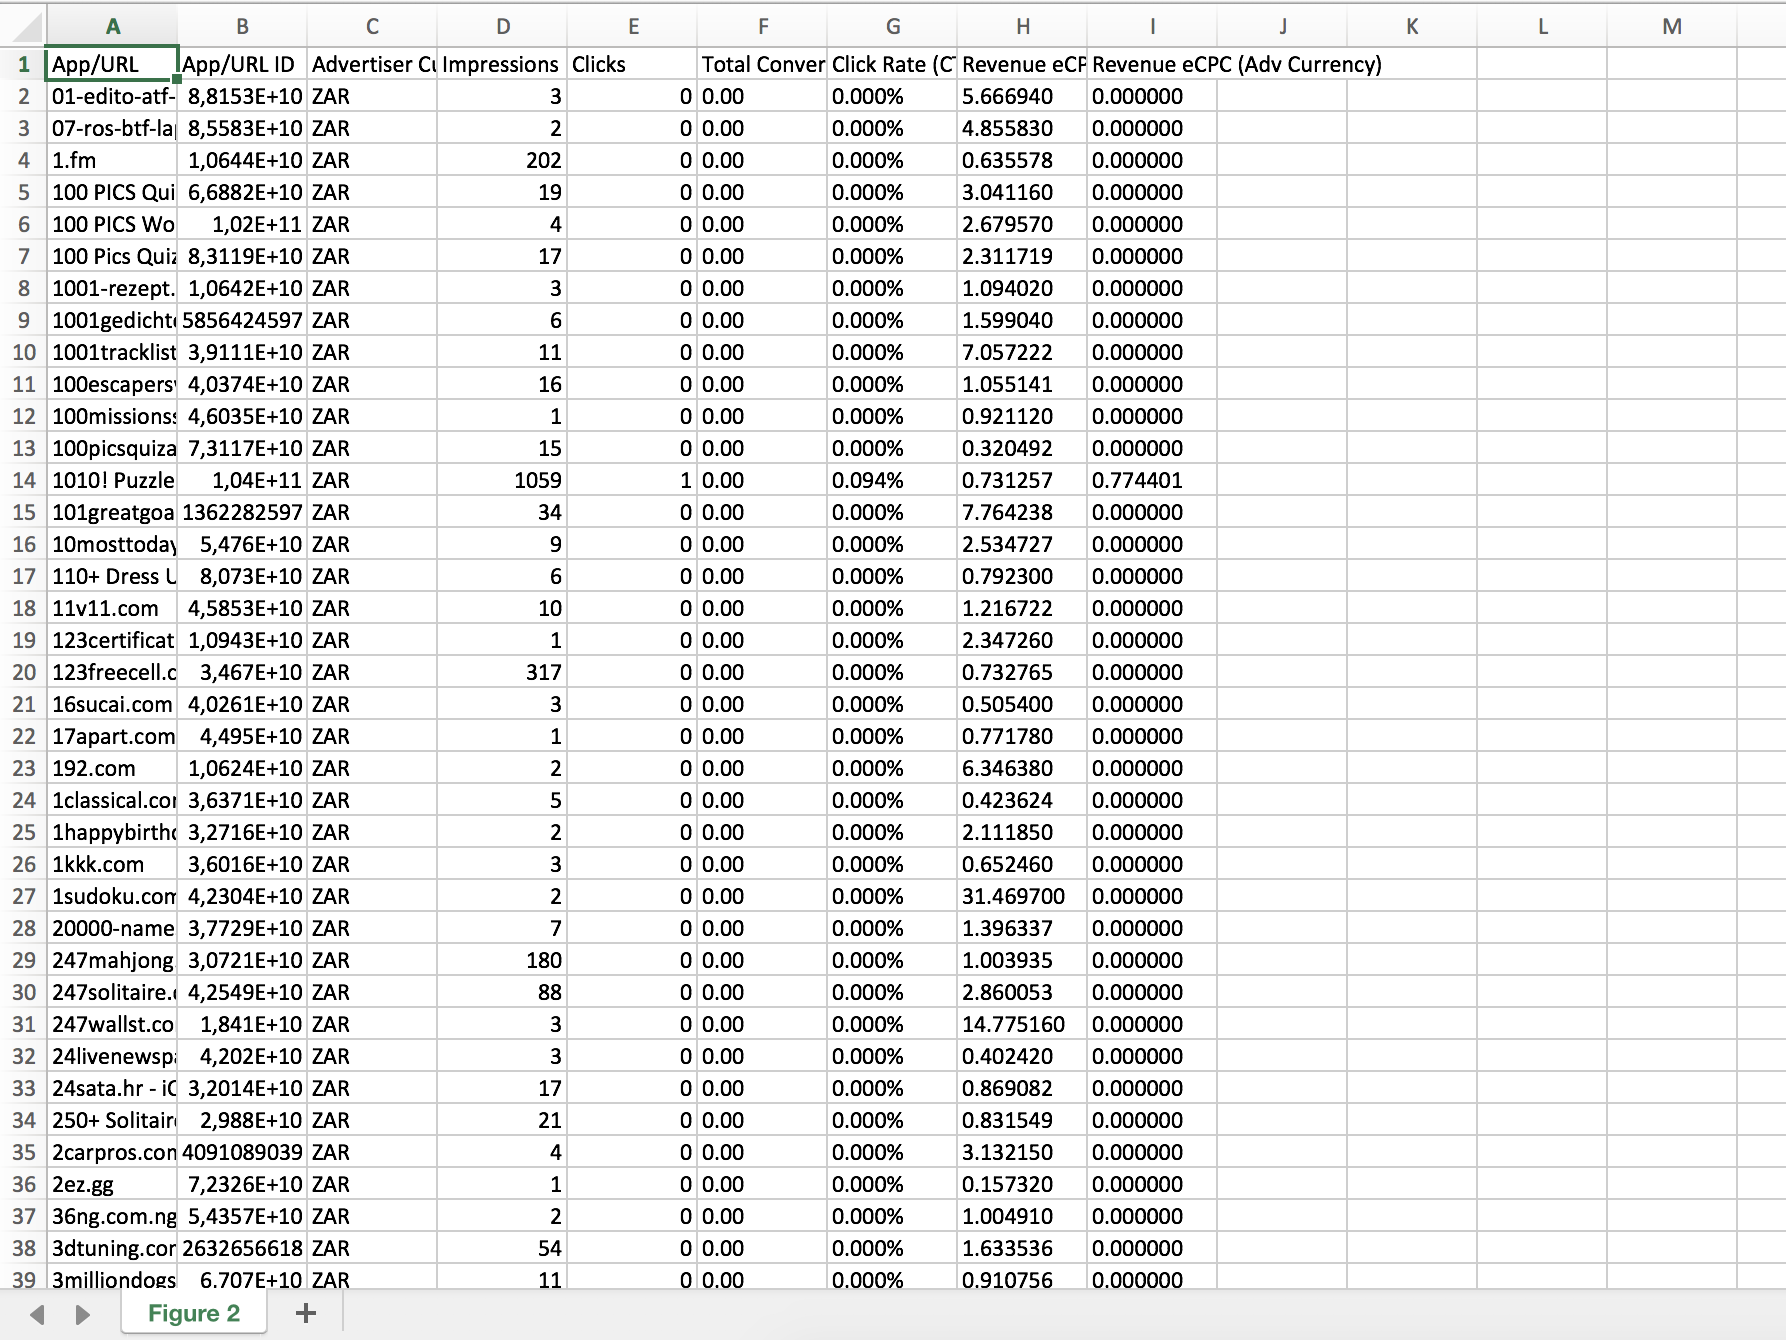Select column A header
Image resolution: width=1786 pixels, height=1340 pixels.
[x=113, y=27]
